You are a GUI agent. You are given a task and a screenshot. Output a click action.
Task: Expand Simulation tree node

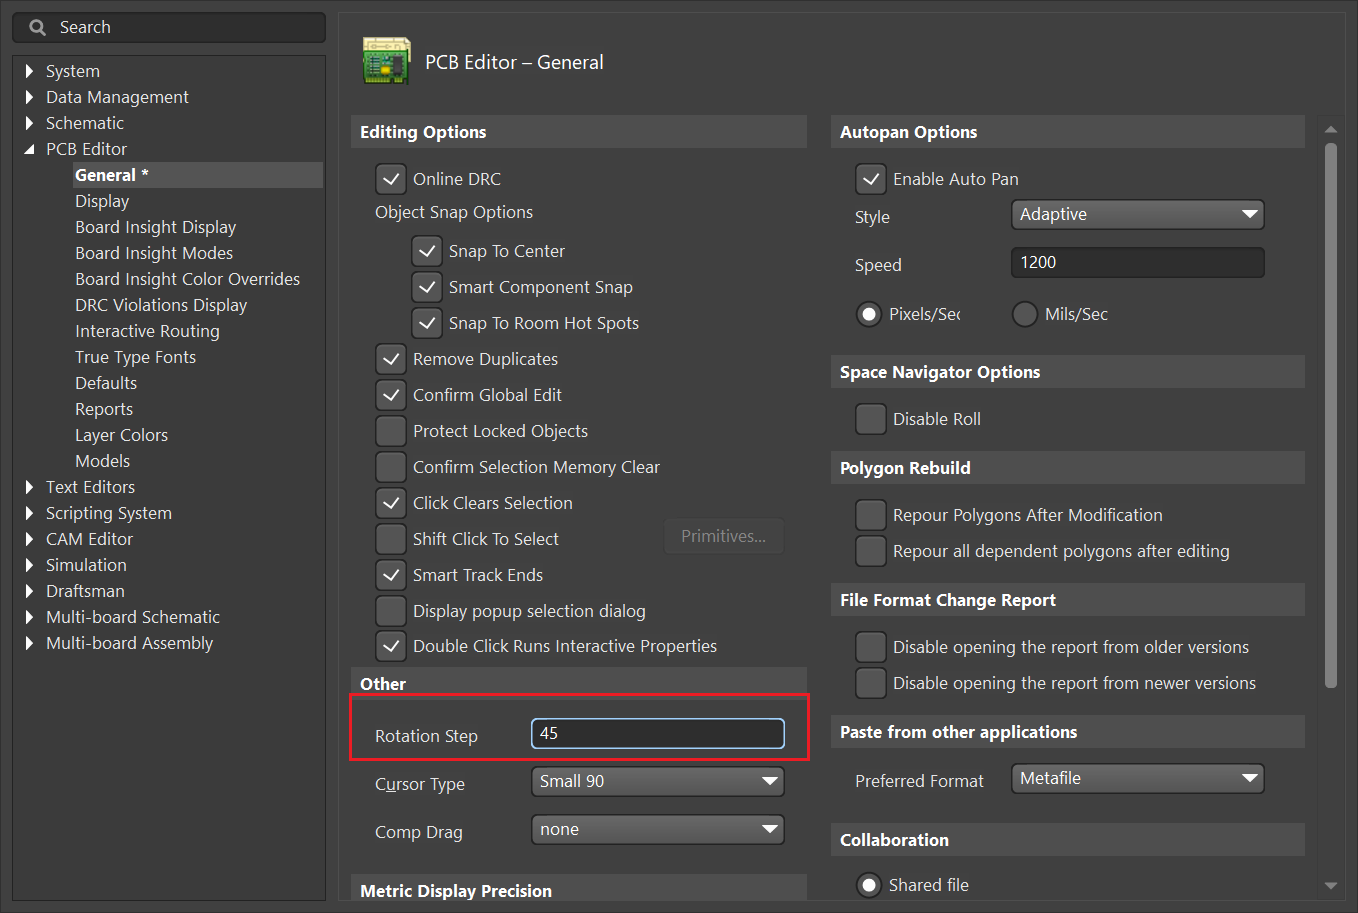click(29, 565)
